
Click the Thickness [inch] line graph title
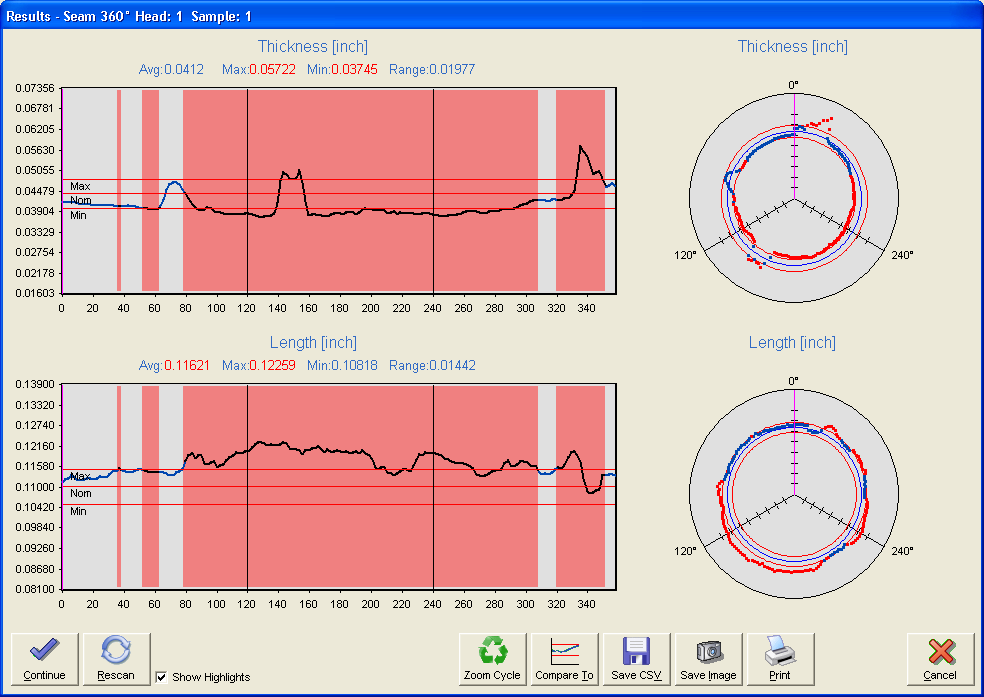pos(313,47)
